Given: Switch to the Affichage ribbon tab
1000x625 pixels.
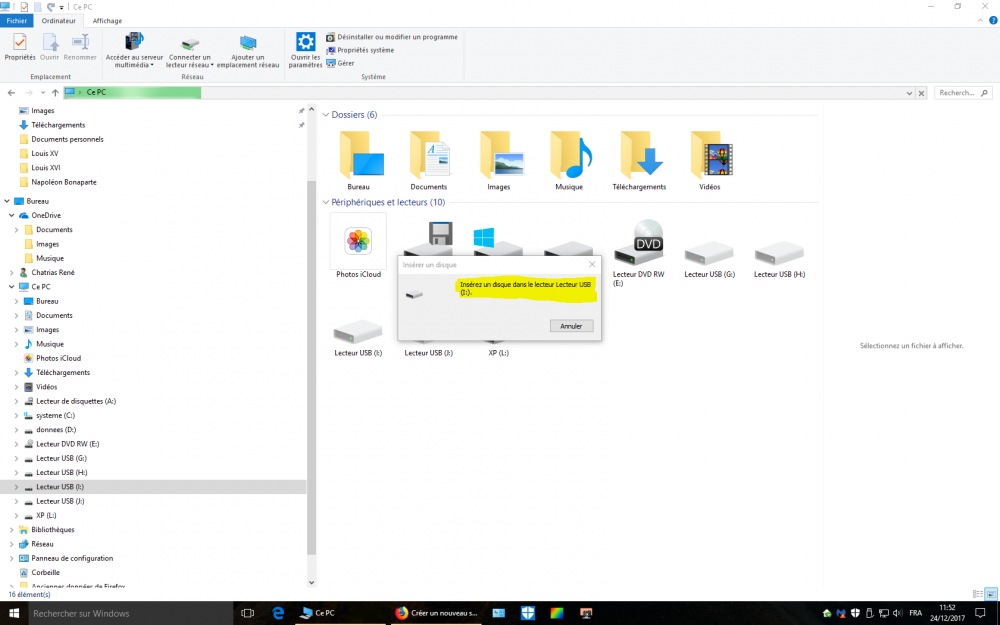Looking at the screenshot, I should (107, 20).
